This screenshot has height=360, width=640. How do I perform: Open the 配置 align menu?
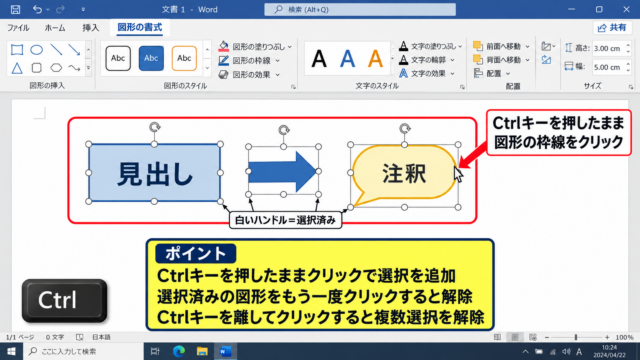(x=492, y=73)
